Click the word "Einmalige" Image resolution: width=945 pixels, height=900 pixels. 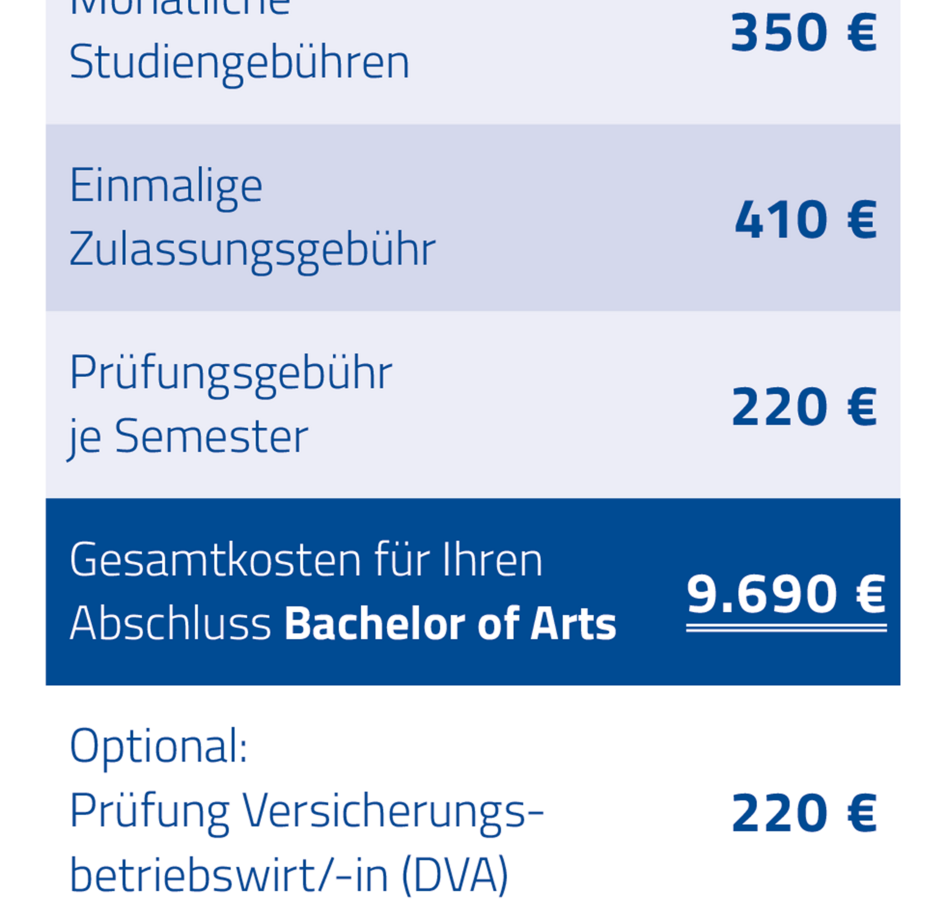point(166,187)
